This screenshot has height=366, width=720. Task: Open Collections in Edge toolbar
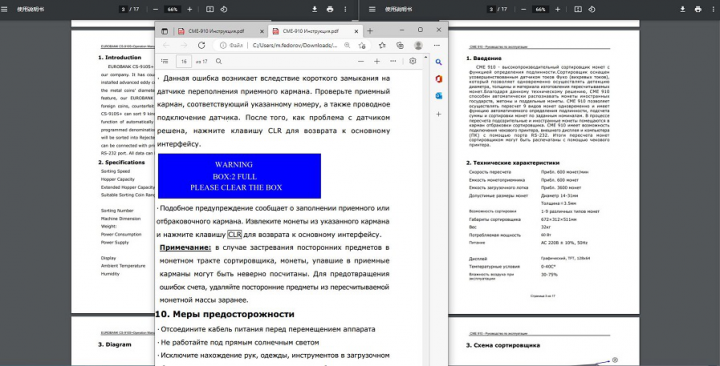tap(400, 45)
